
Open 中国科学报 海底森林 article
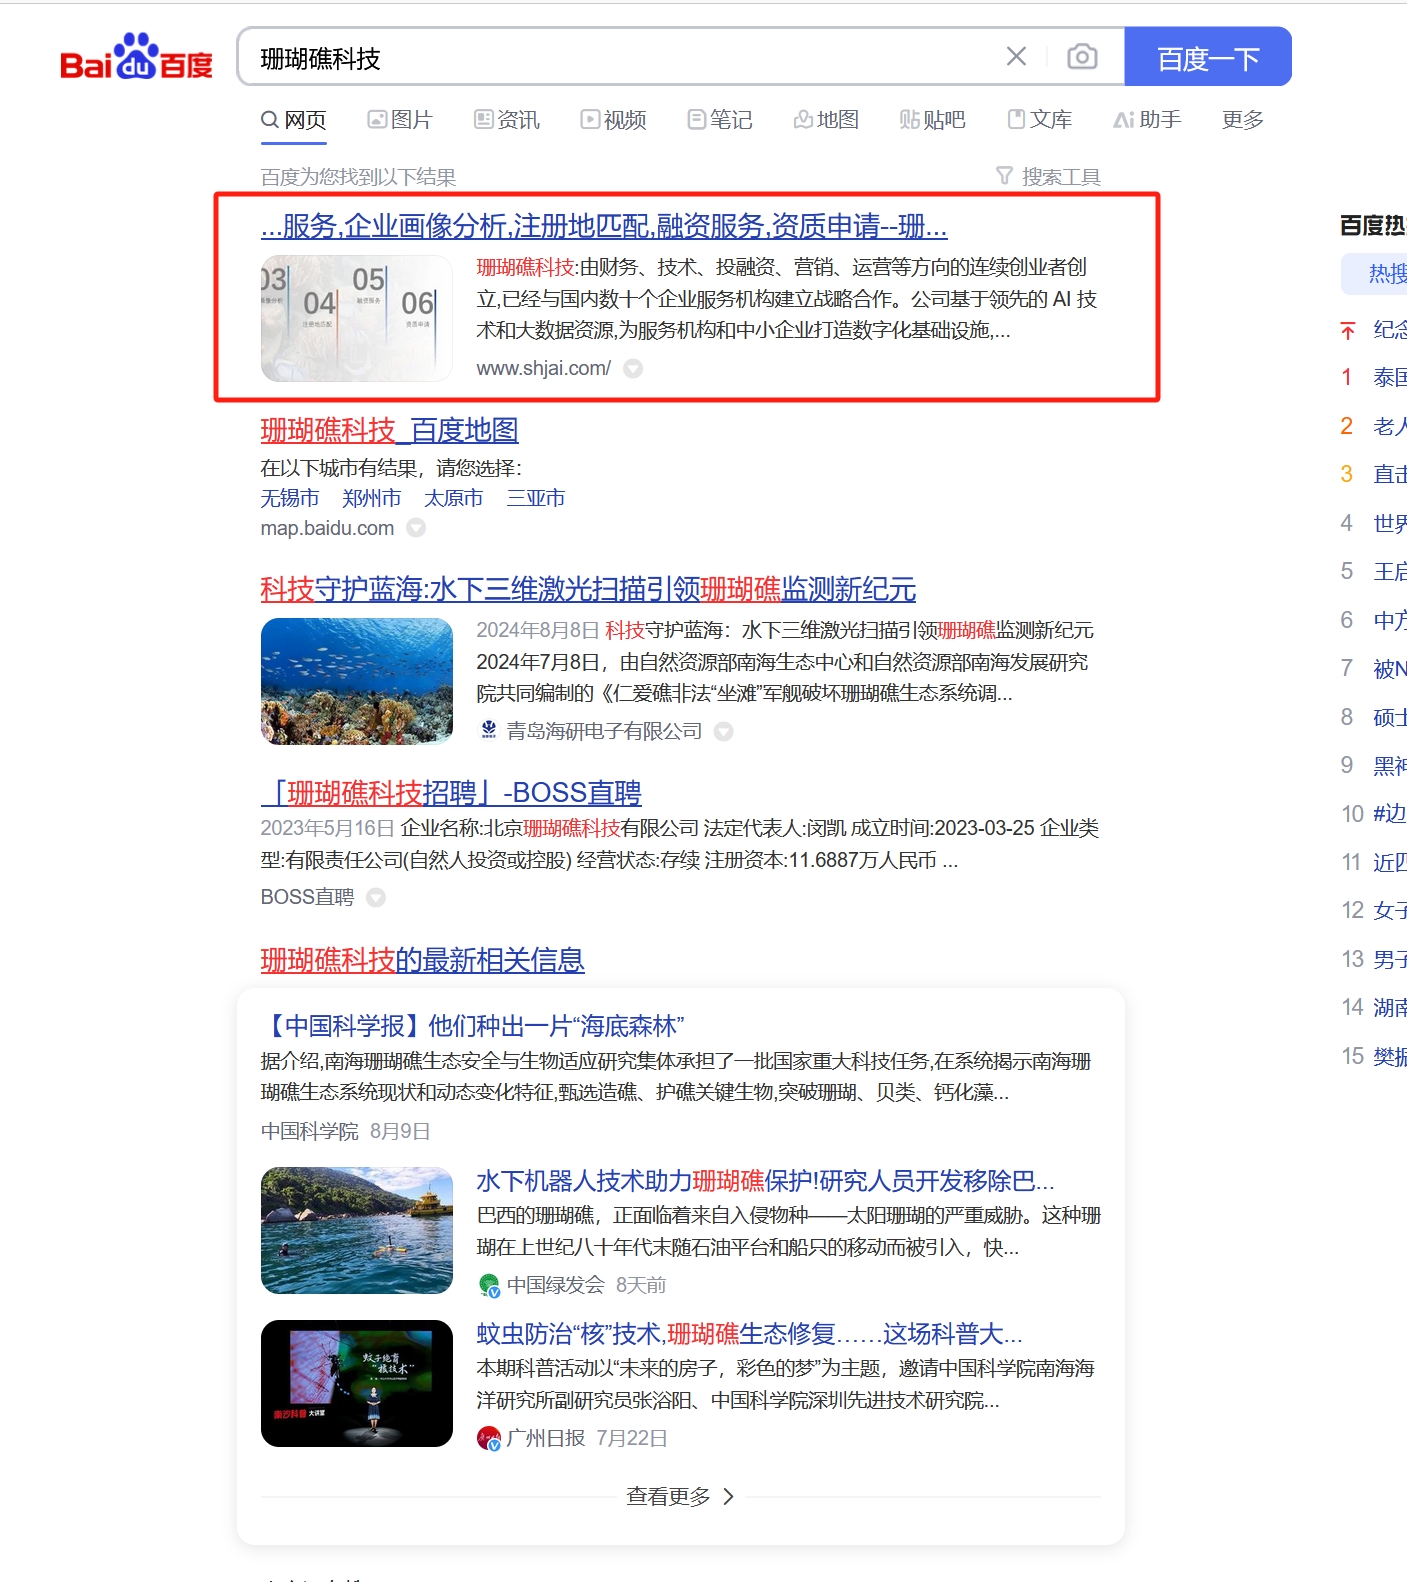[473, 1026]
